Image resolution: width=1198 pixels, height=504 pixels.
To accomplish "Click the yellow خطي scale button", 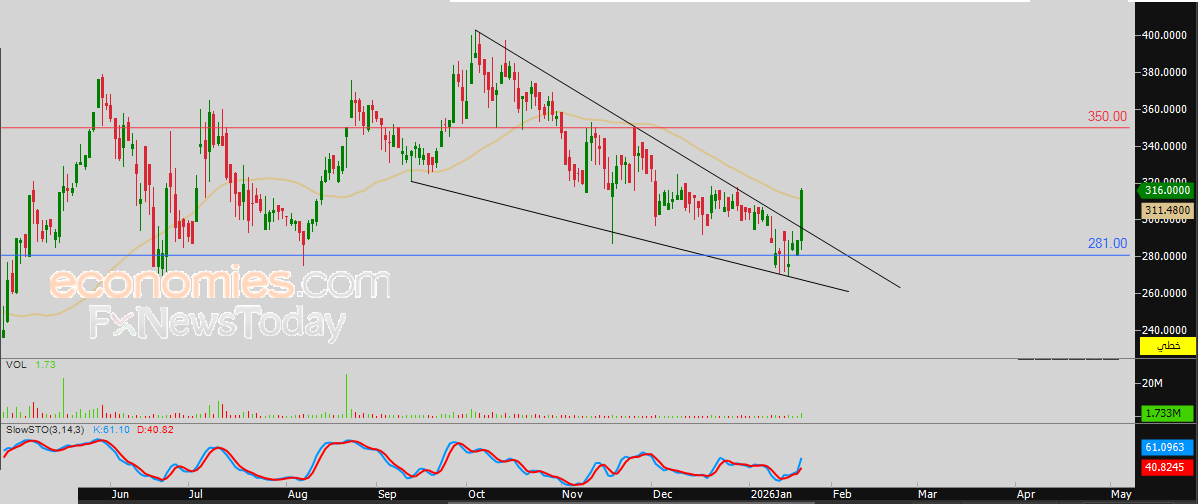I will tap(1167, 347).
